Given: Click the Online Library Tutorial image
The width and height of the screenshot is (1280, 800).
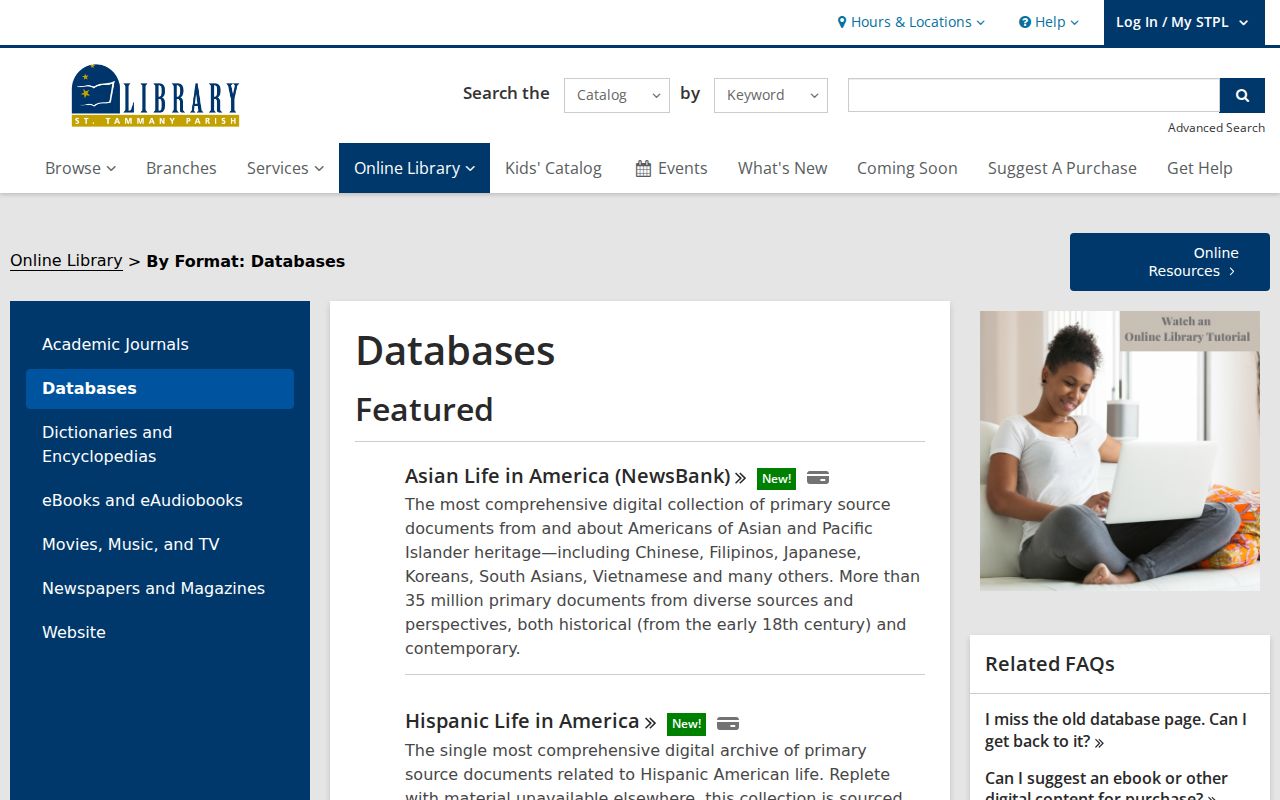Looking at the screenshot, I should tap(1120, 450).
